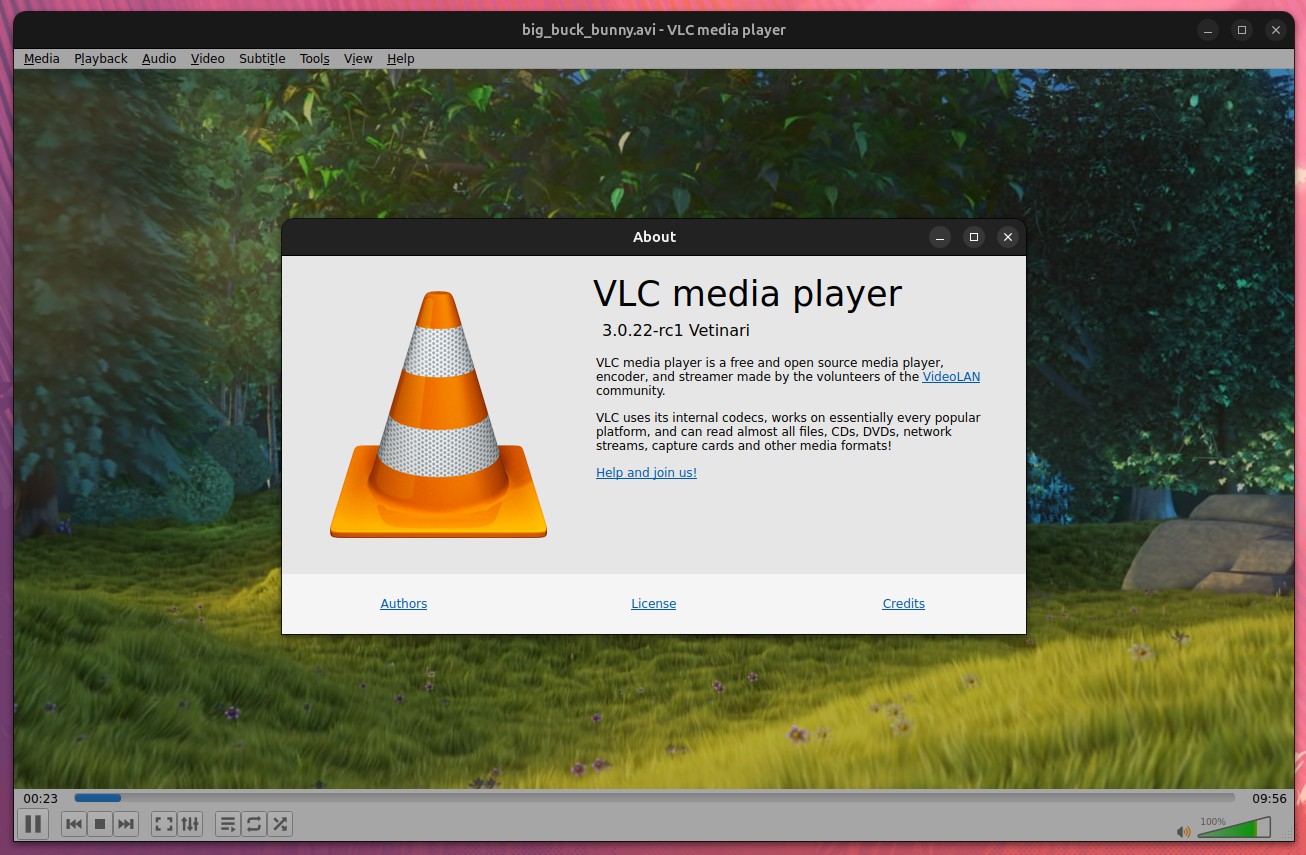
Task: Toggle total time label 09:56
Action: click(1269, 798)
